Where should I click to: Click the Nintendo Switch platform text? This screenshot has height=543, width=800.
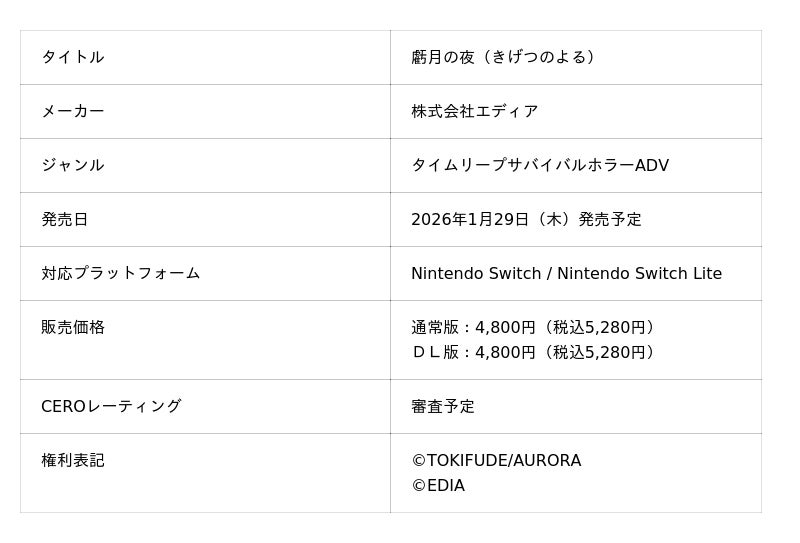(475, 273)
